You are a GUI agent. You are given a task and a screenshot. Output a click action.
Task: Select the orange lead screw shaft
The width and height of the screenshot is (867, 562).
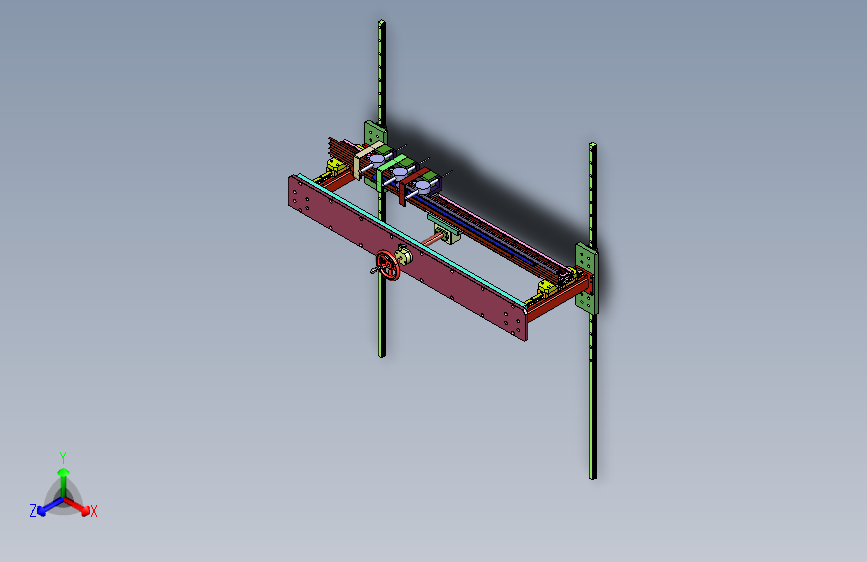pyautogui.click(x=432, y=240)
